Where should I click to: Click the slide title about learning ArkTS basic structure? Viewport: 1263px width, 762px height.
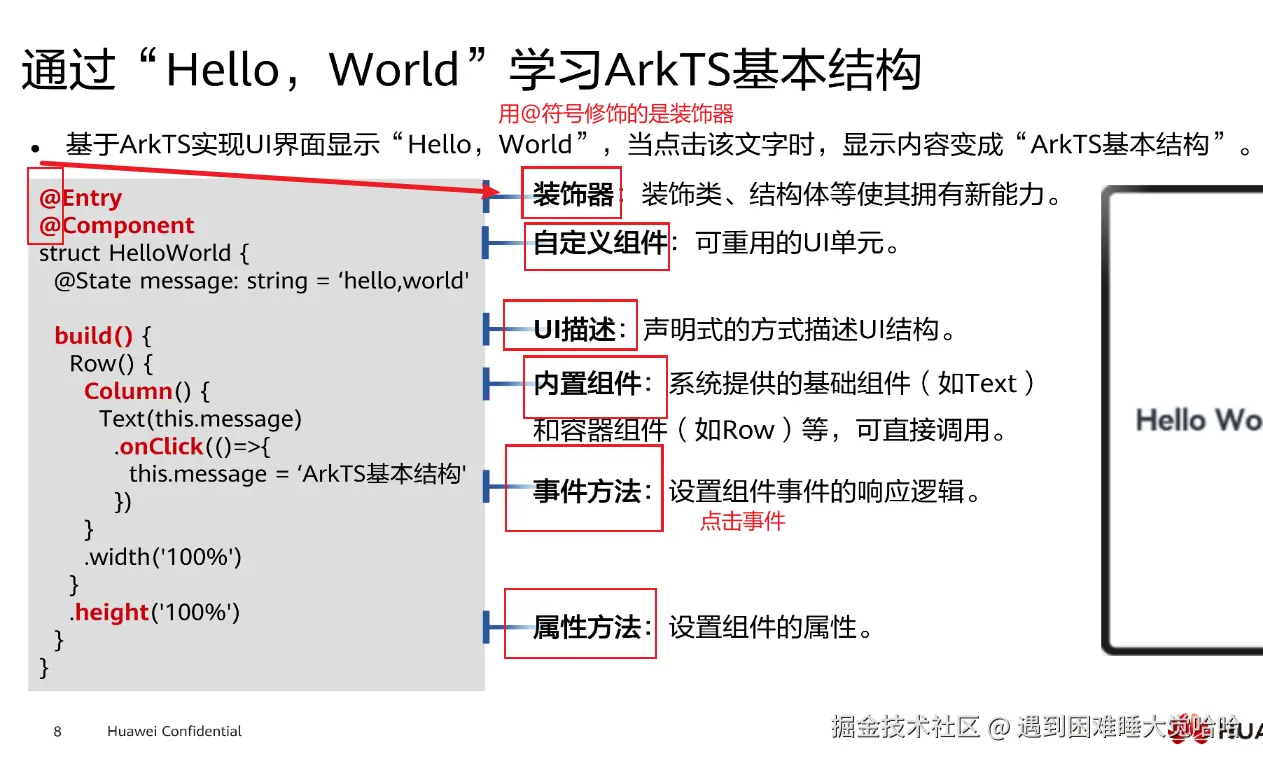(x=471, y=71)
